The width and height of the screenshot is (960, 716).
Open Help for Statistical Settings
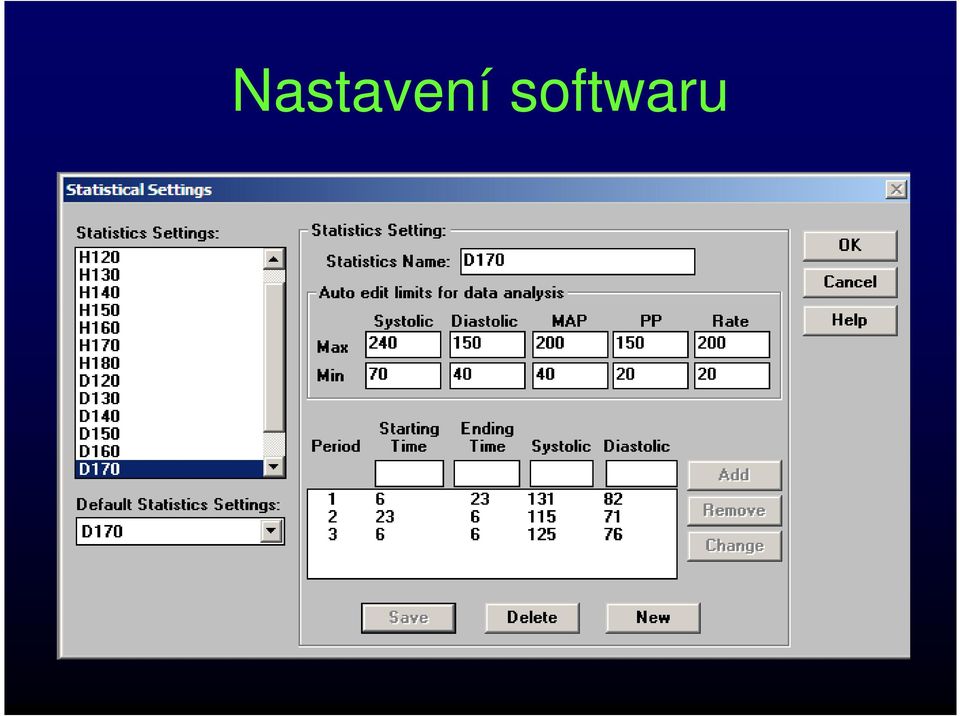pos(850,320)
